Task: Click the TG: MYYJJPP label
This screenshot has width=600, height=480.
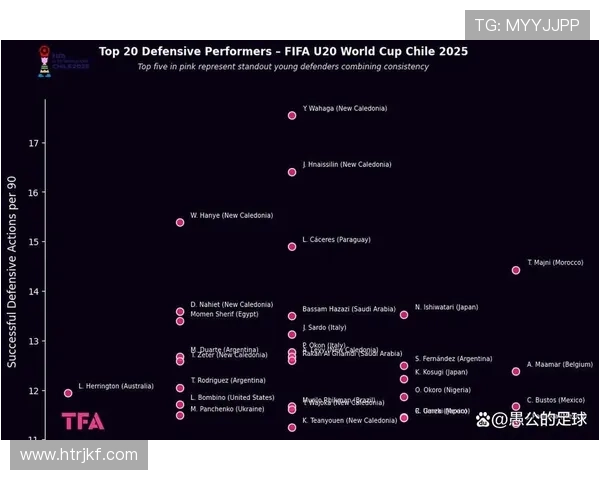Action: click(526, 25)
